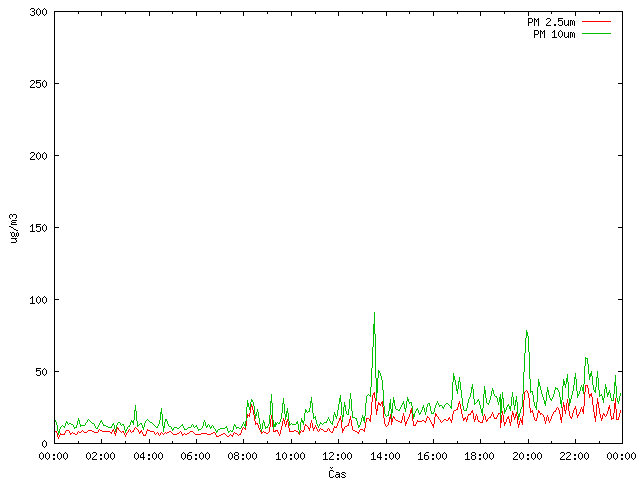This screenshot has width=640, height=480.
Task: Click the x-axis time label 04:00
Action: pyautogui.click(x=148, y=456)
